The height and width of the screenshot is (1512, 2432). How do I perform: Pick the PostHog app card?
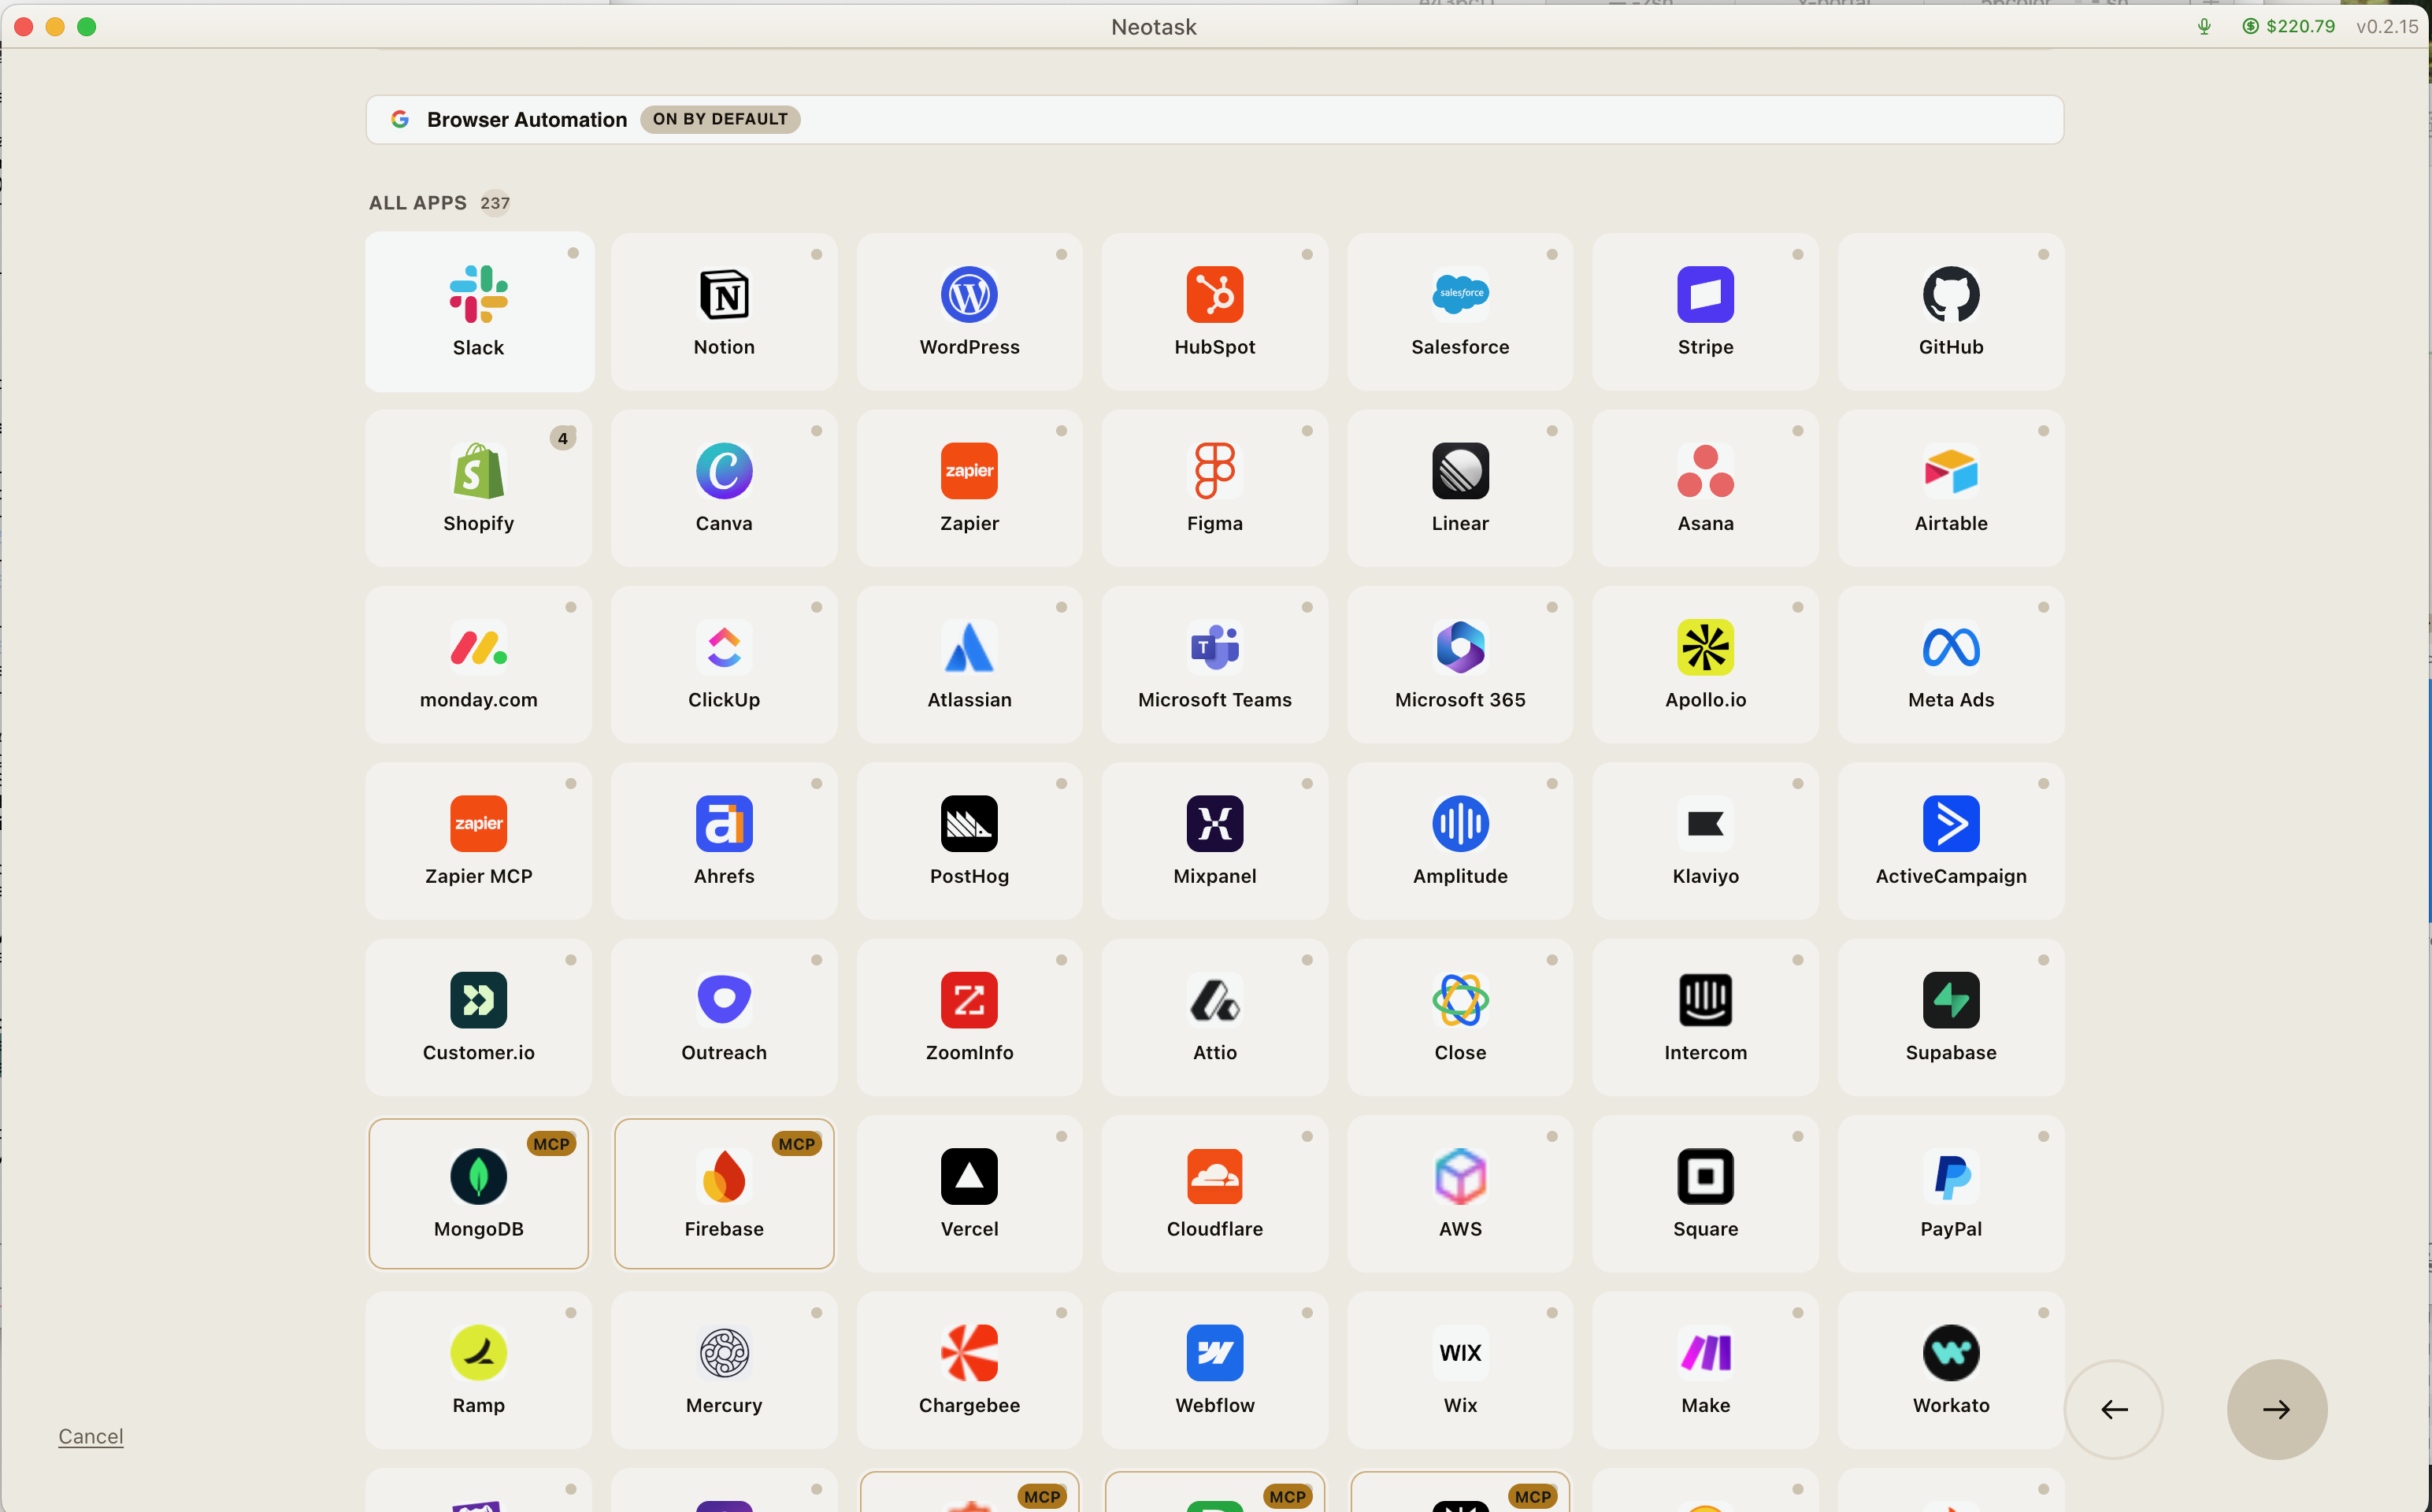tap(969, 841)
